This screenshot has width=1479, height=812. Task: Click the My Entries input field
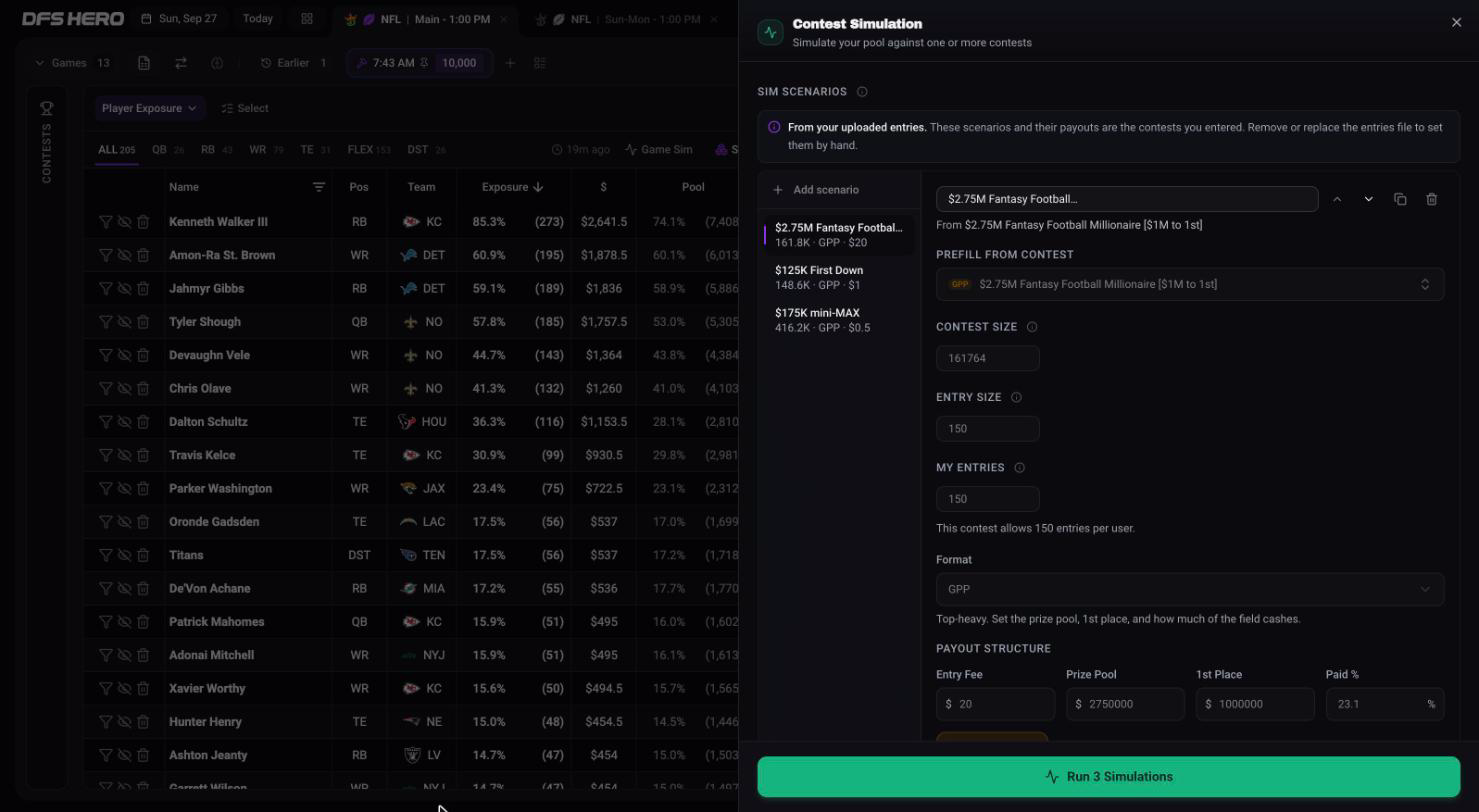pos(988,499)
